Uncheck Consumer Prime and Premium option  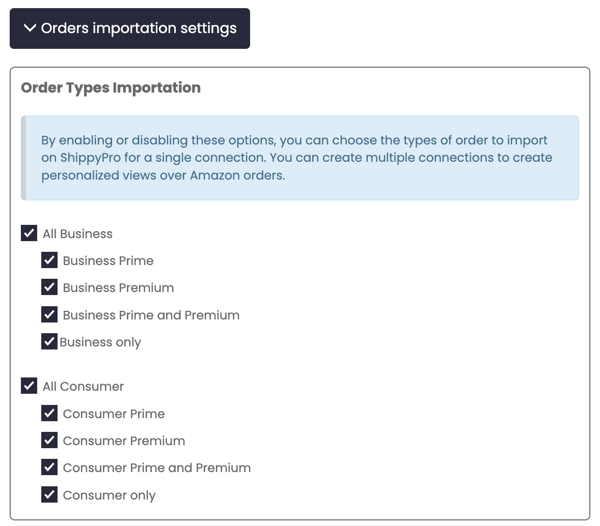coord(49,467)
